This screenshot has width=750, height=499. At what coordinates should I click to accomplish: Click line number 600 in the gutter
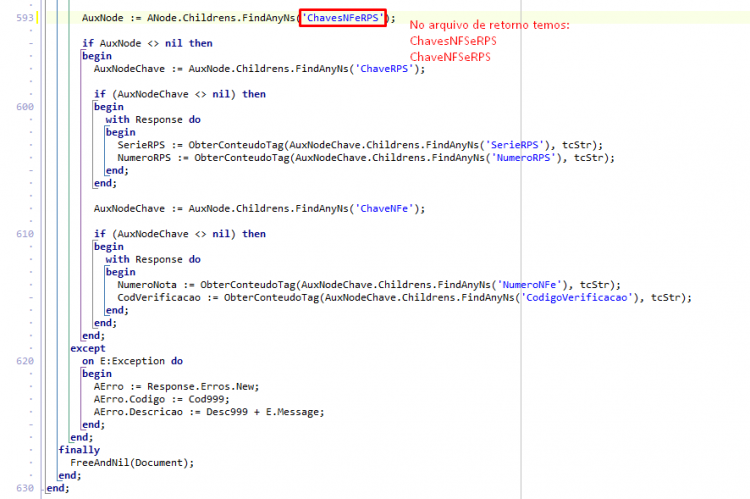(25, 107)
